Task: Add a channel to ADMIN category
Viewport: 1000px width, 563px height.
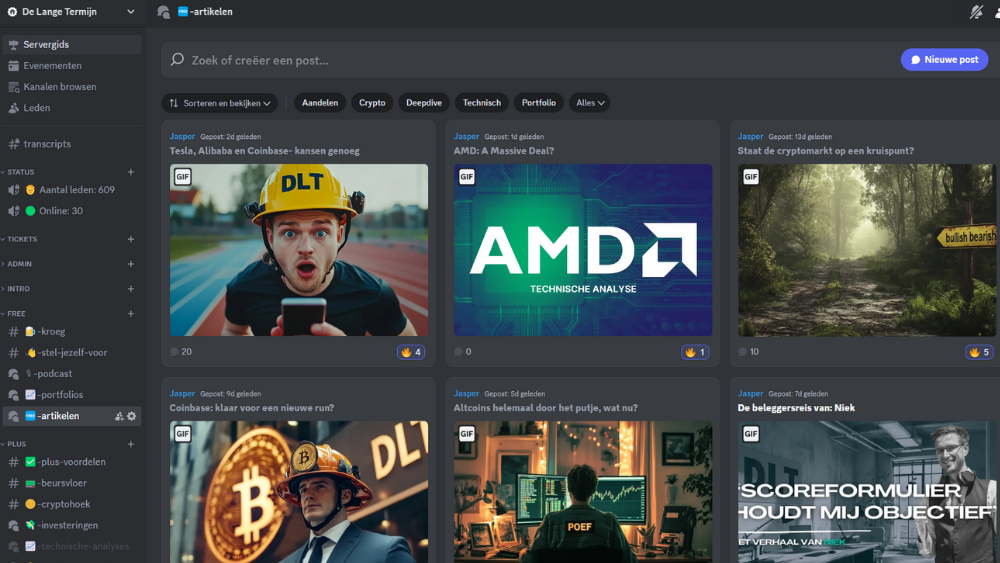Action: [131, 264]
